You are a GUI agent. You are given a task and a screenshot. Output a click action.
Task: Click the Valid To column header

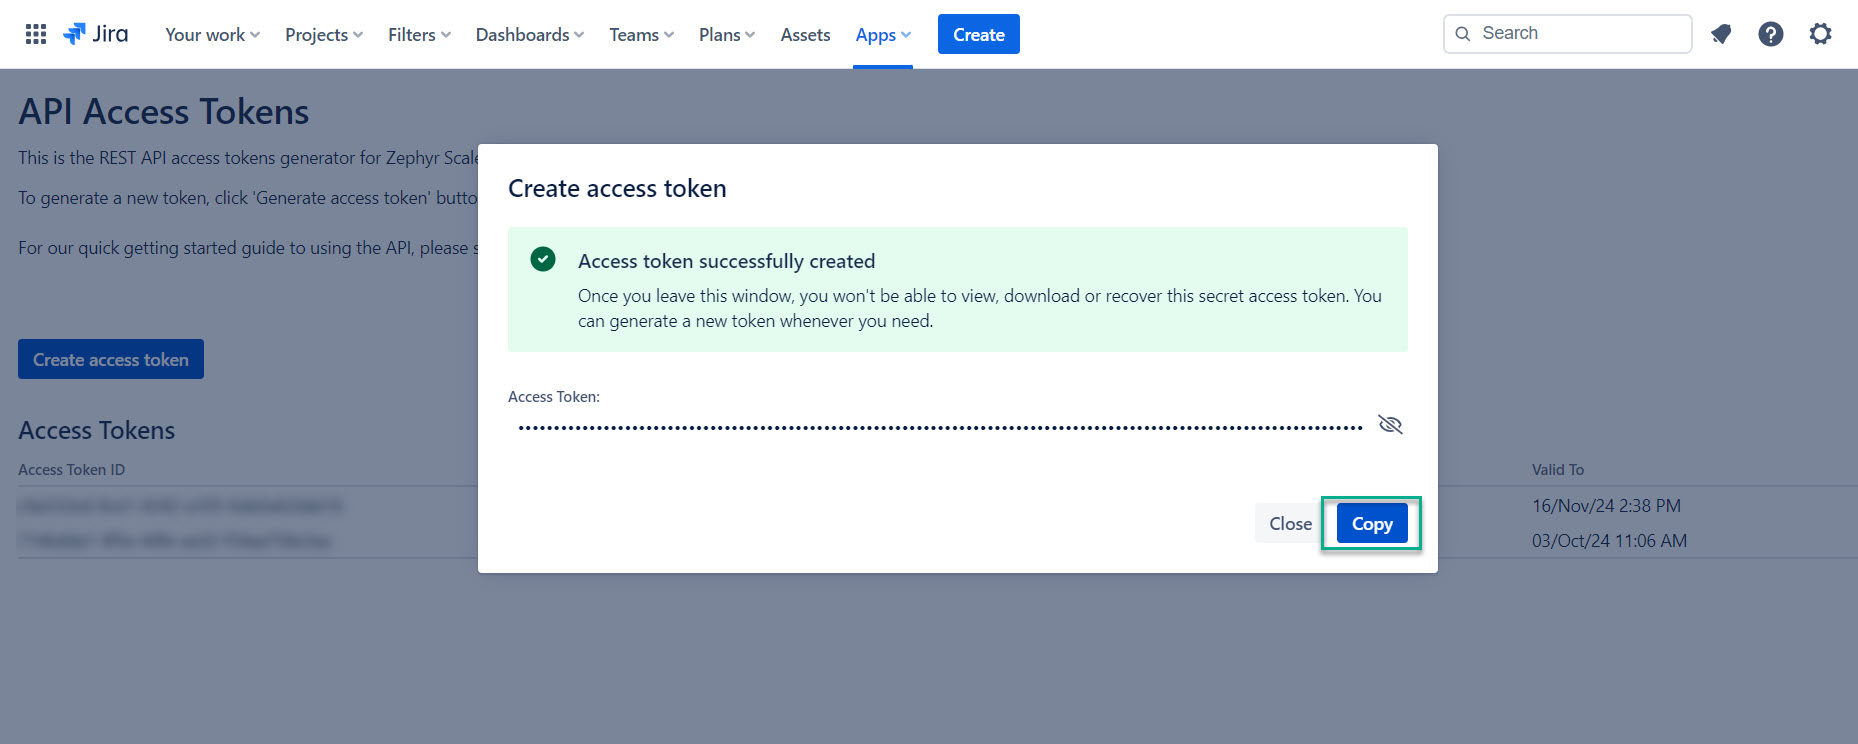(x=1558, y=470)
